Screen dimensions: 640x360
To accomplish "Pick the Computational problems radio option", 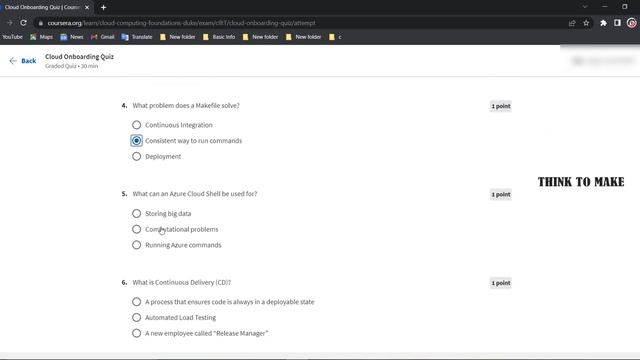I will pos(136,229).
